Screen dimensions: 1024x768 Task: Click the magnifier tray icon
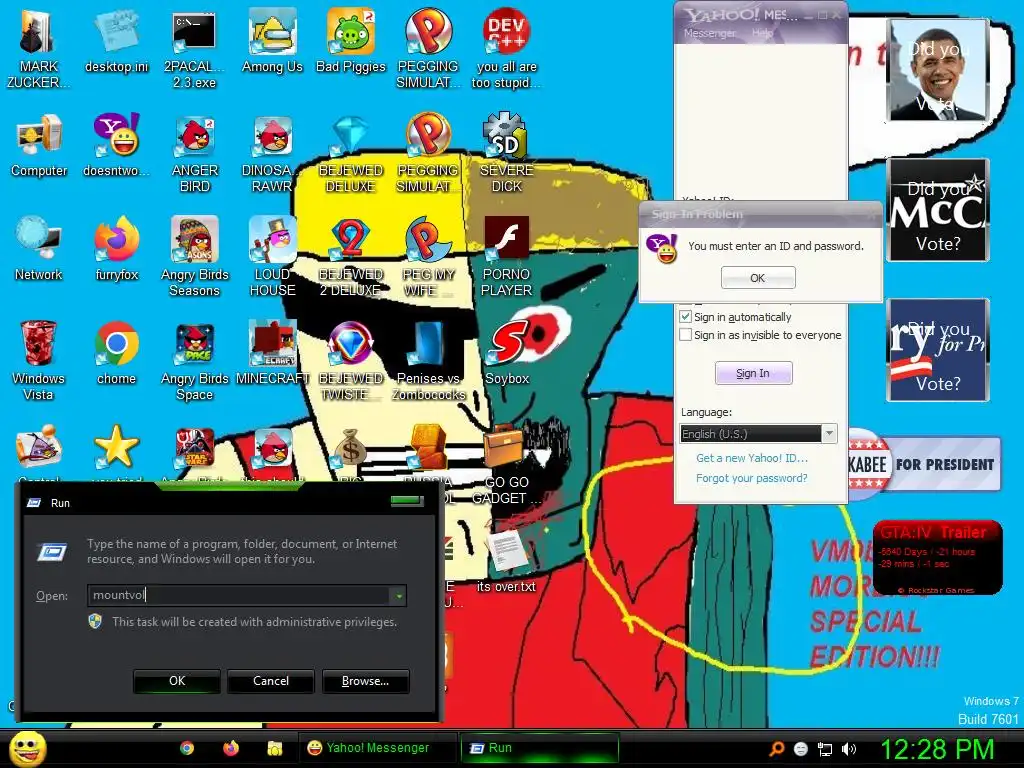tap(776, 749)
